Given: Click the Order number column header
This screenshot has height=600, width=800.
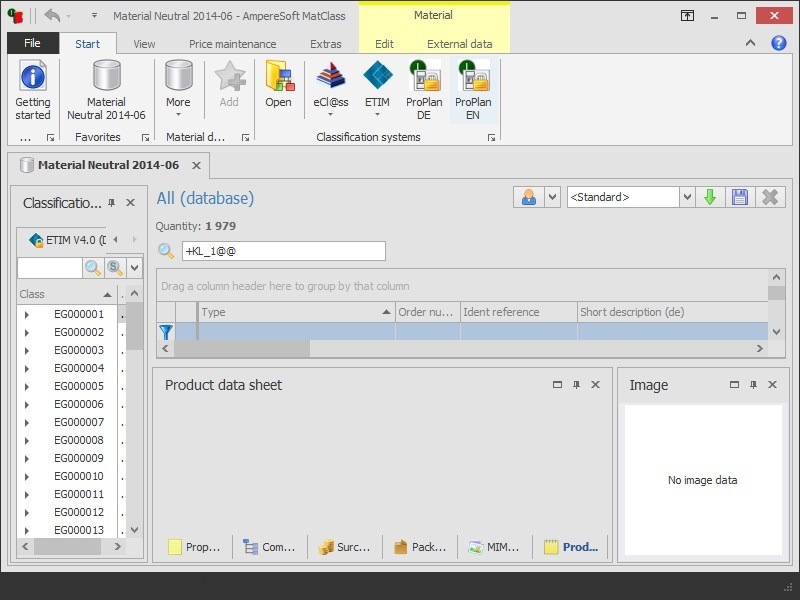Looking at the screenshot, I should click(x=428, y=312).
